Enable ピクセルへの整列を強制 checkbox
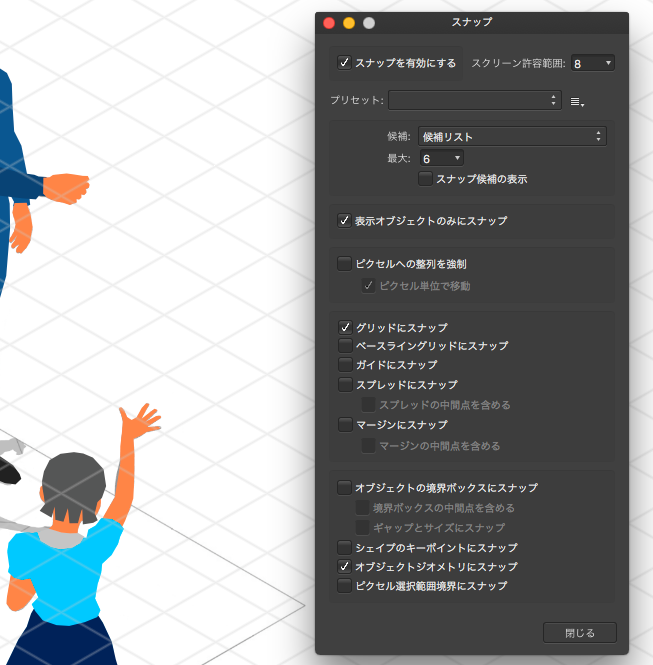 click(344, 263)
